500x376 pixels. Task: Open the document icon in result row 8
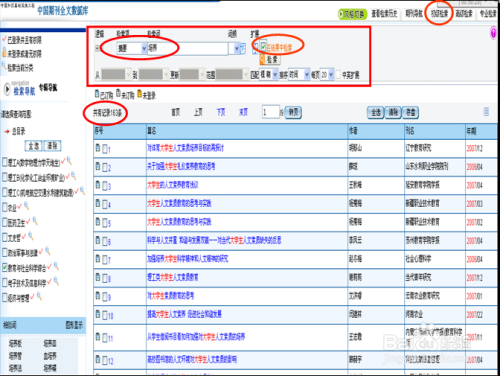coord(98,277)
